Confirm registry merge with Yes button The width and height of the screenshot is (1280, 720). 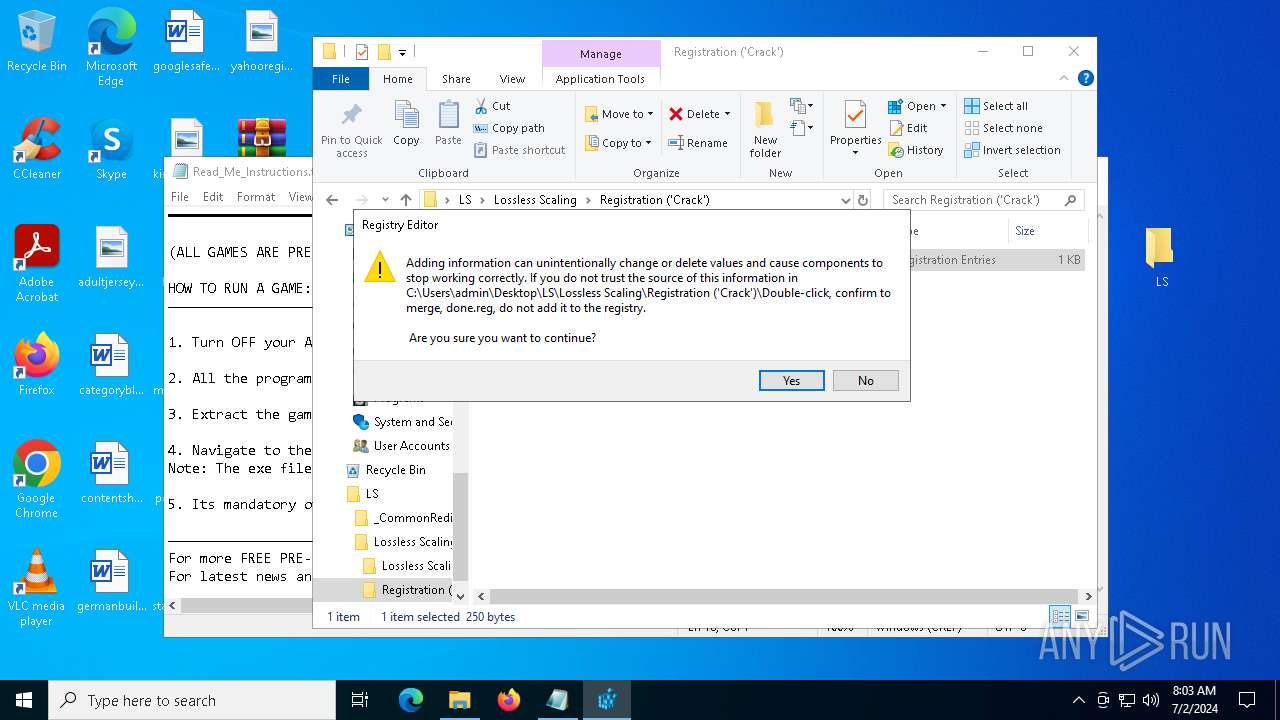click(x=791, y=381)
